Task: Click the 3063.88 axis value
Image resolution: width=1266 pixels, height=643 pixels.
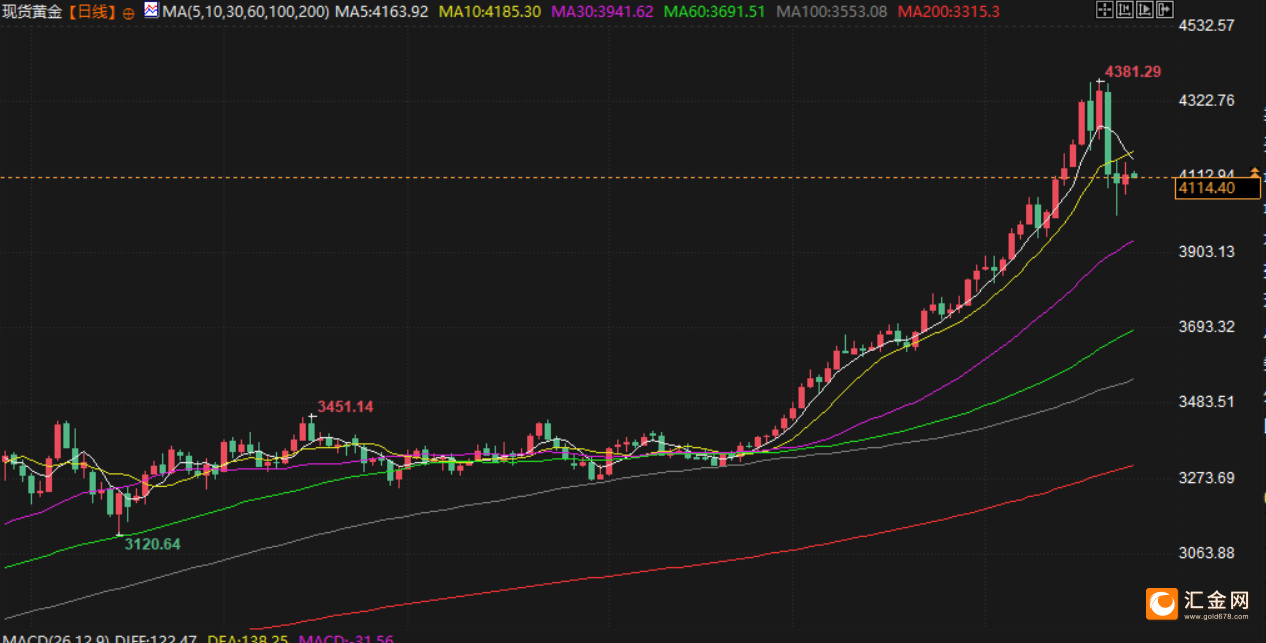Action: pyautogui.click(x=1207, y=553)
